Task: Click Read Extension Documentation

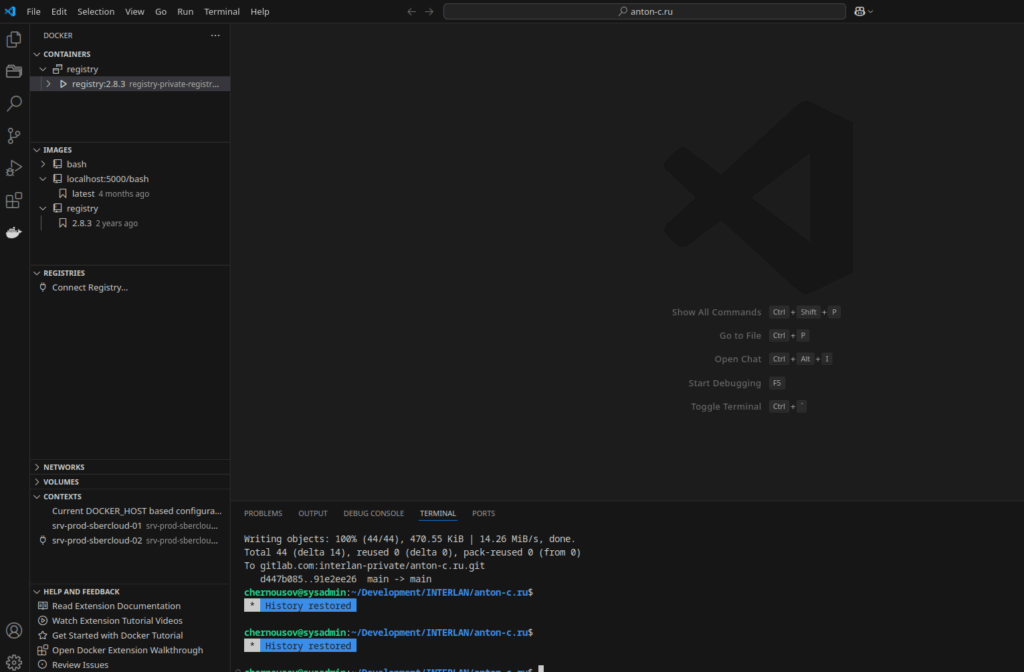Action: (x=116, y=606)
